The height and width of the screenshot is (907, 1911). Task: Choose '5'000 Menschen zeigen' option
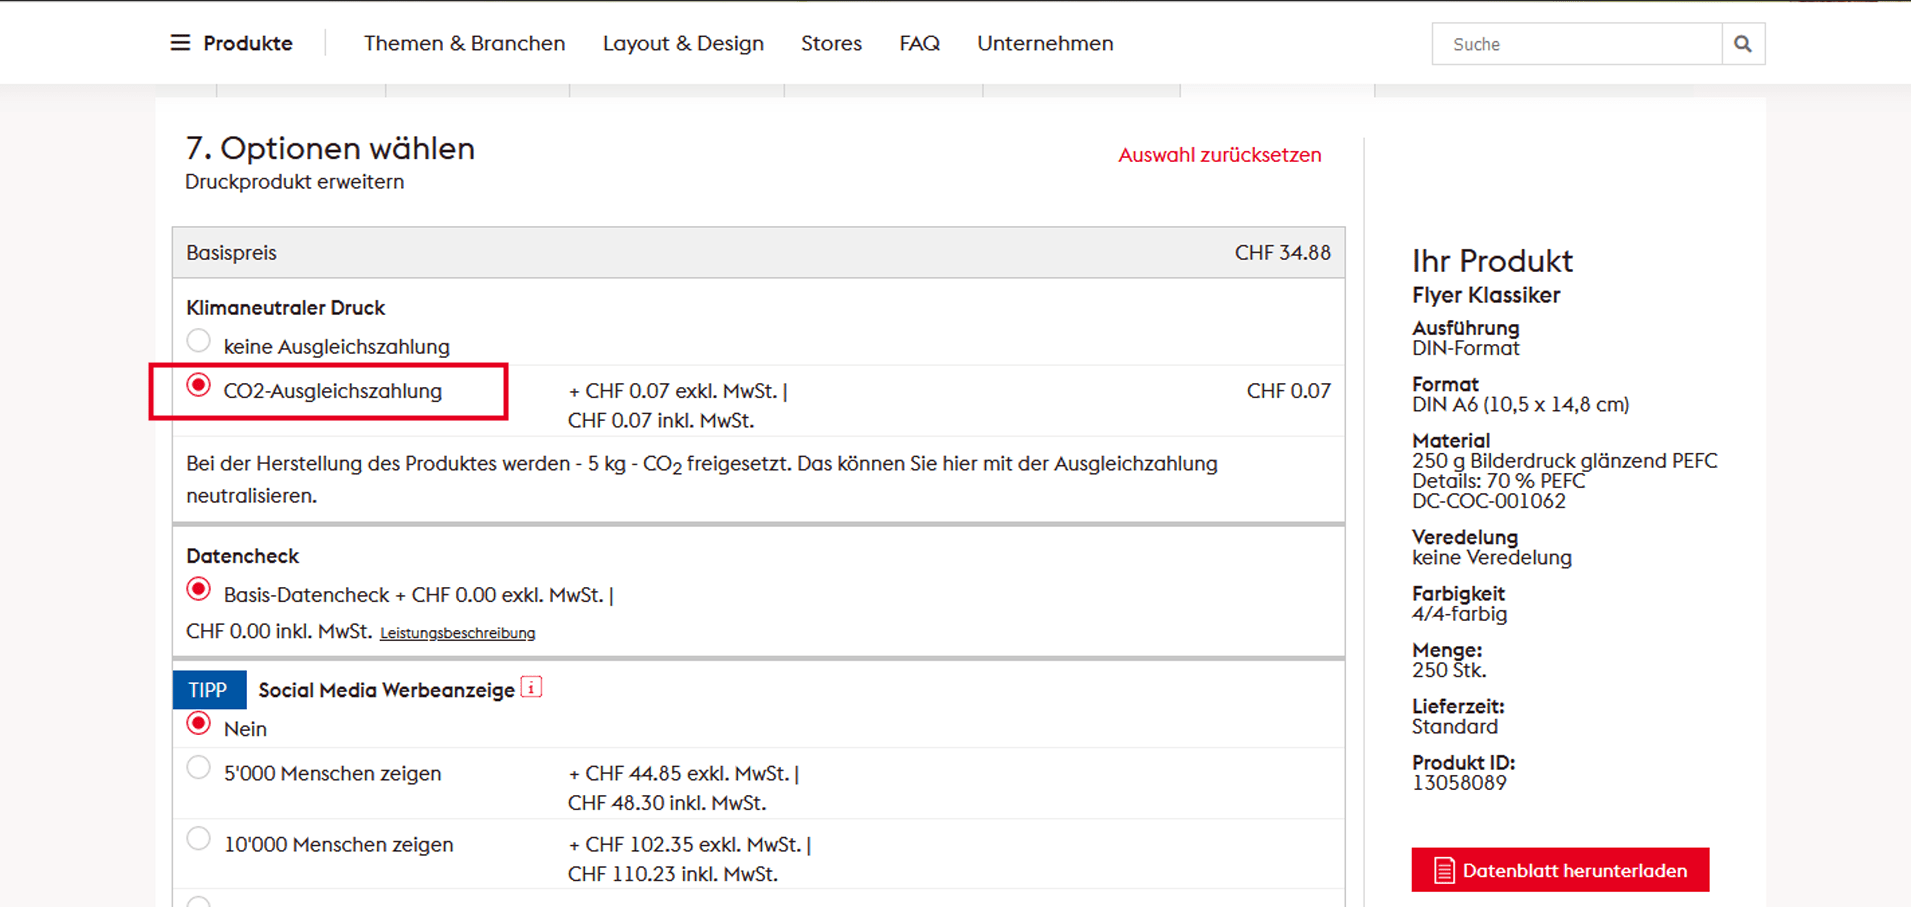click(x=199, y=768)
